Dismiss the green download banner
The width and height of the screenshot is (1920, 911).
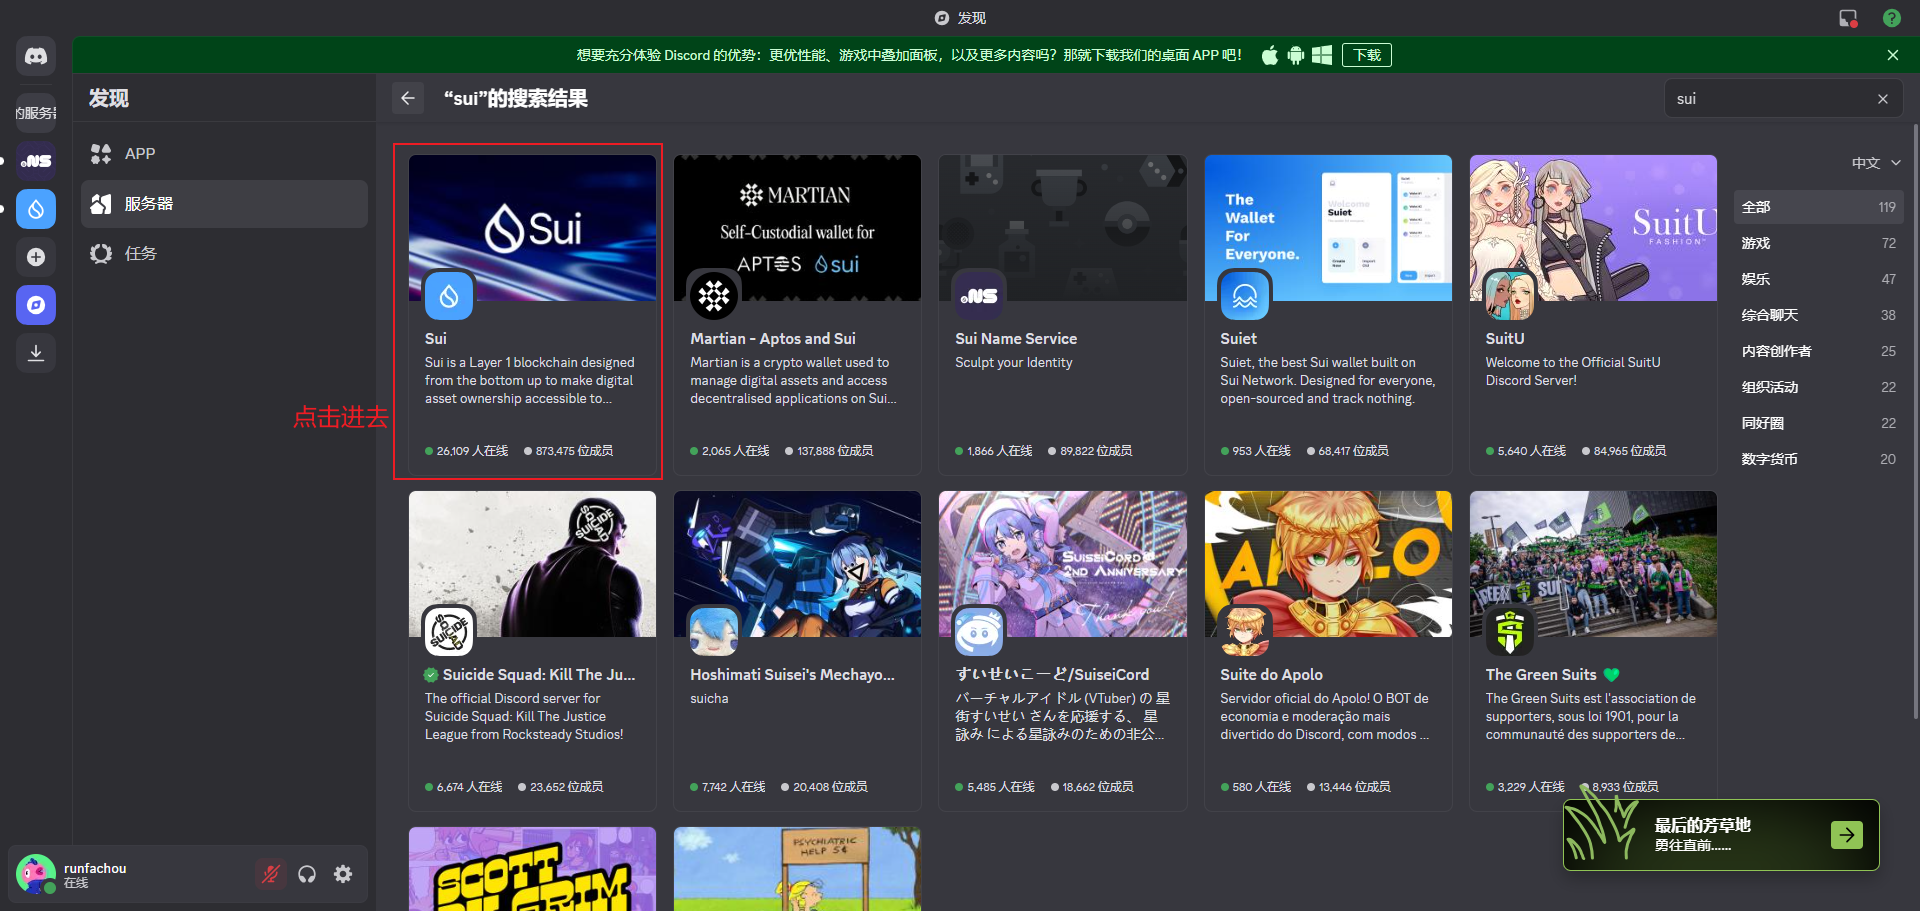coord(1893,55)
